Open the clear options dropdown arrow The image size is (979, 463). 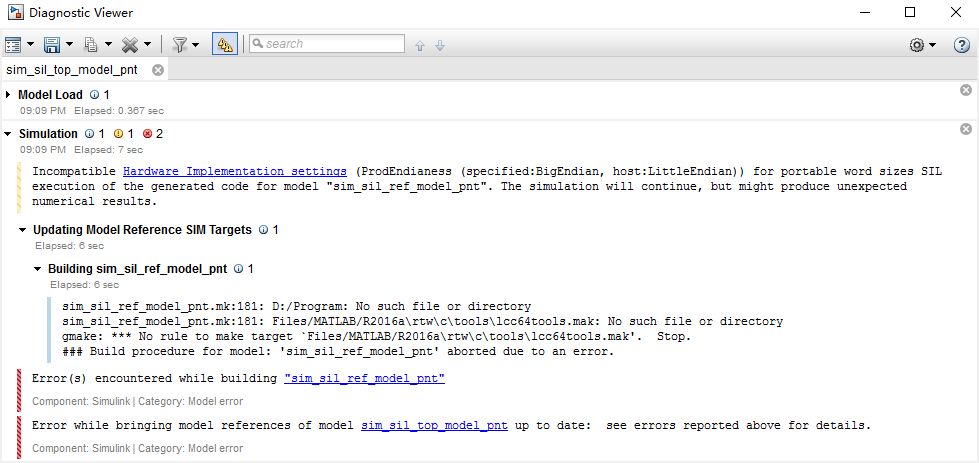[147, 44]
